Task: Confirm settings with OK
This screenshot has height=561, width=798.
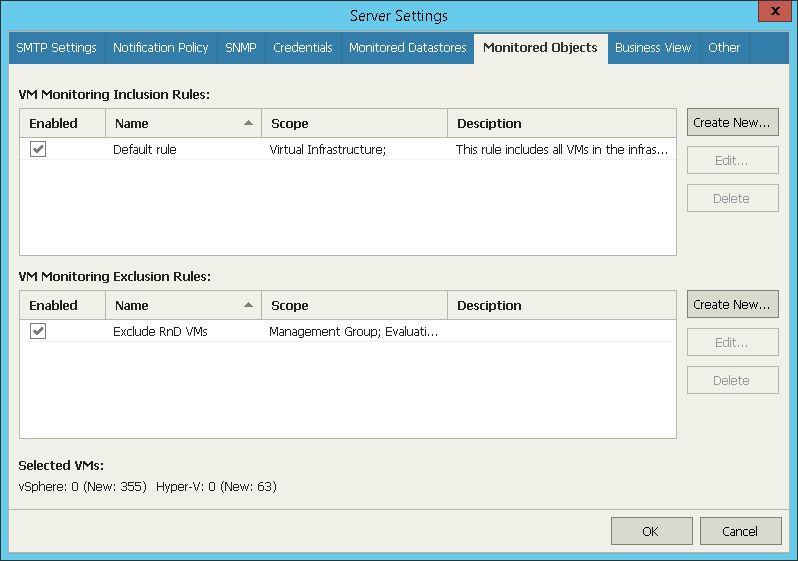Action: coord(651,531)
